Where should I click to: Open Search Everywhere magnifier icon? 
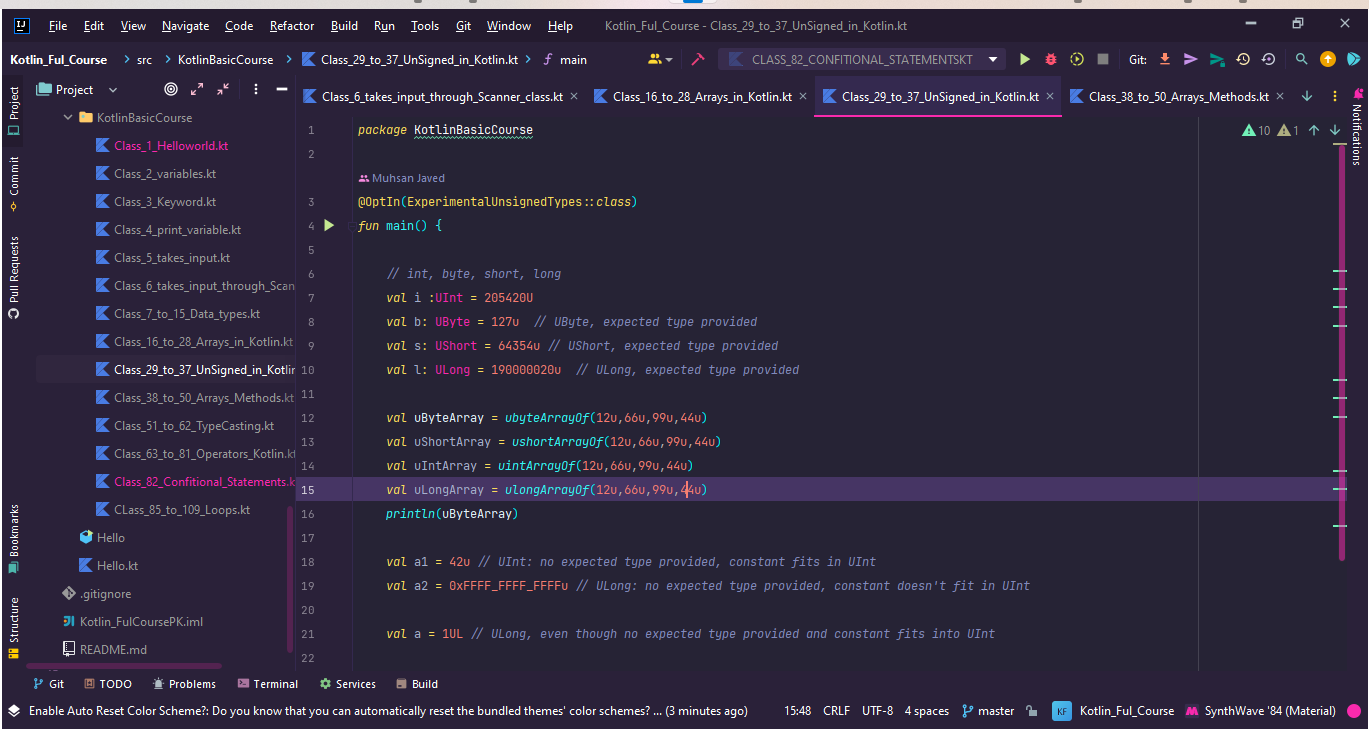pos(1301,60)
